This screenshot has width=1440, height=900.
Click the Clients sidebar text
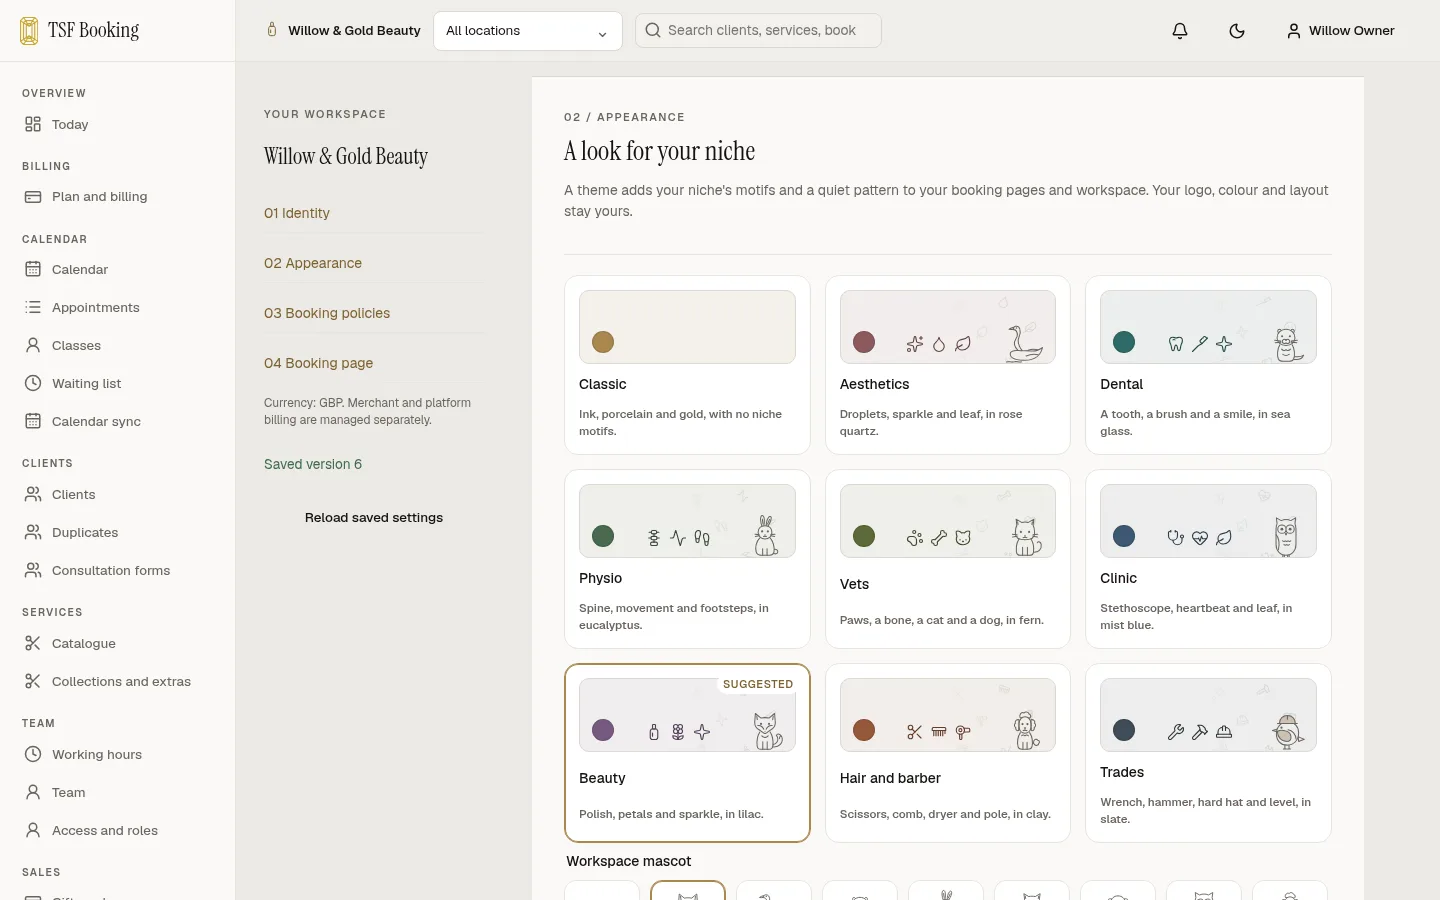tap(74, 494)
